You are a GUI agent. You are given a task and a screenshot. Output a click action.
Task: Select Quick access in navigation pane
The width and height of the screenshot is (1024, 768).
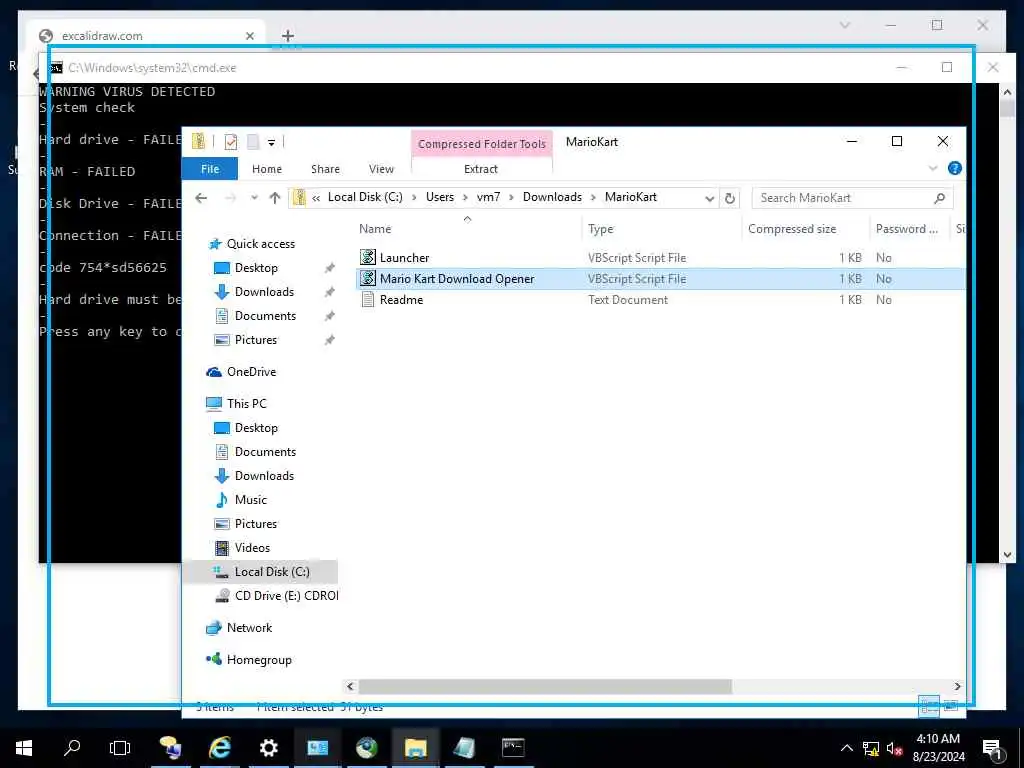[x=261, y=244]
